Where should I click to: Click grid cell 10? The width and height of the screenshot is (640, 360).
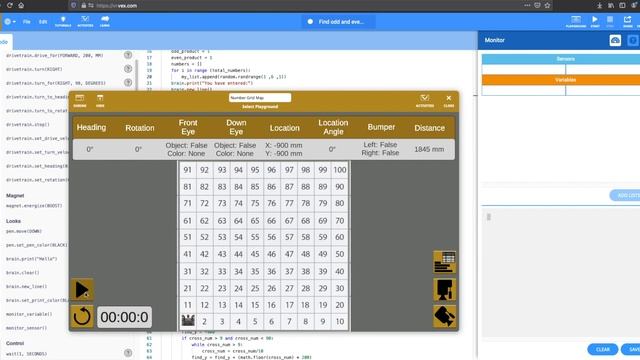[x=340, y=322]
